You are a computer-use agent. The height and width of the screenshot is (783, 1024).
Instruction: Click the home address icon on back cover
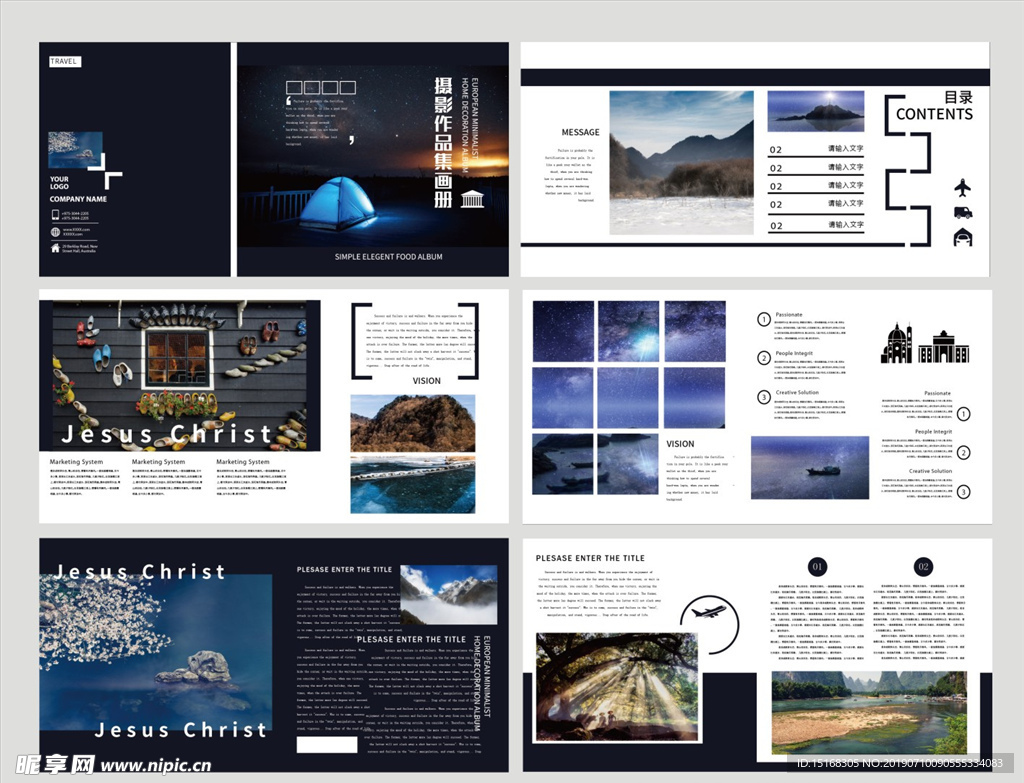click(x=56, y=248)
